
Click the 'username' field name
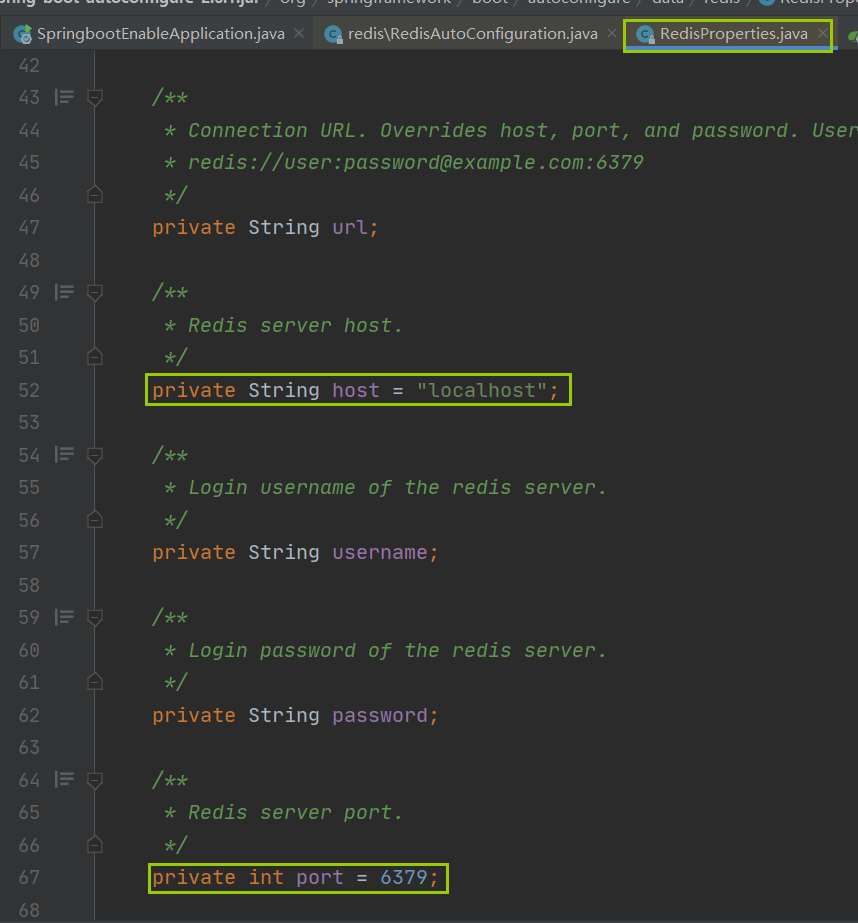(x=380, y=552)
